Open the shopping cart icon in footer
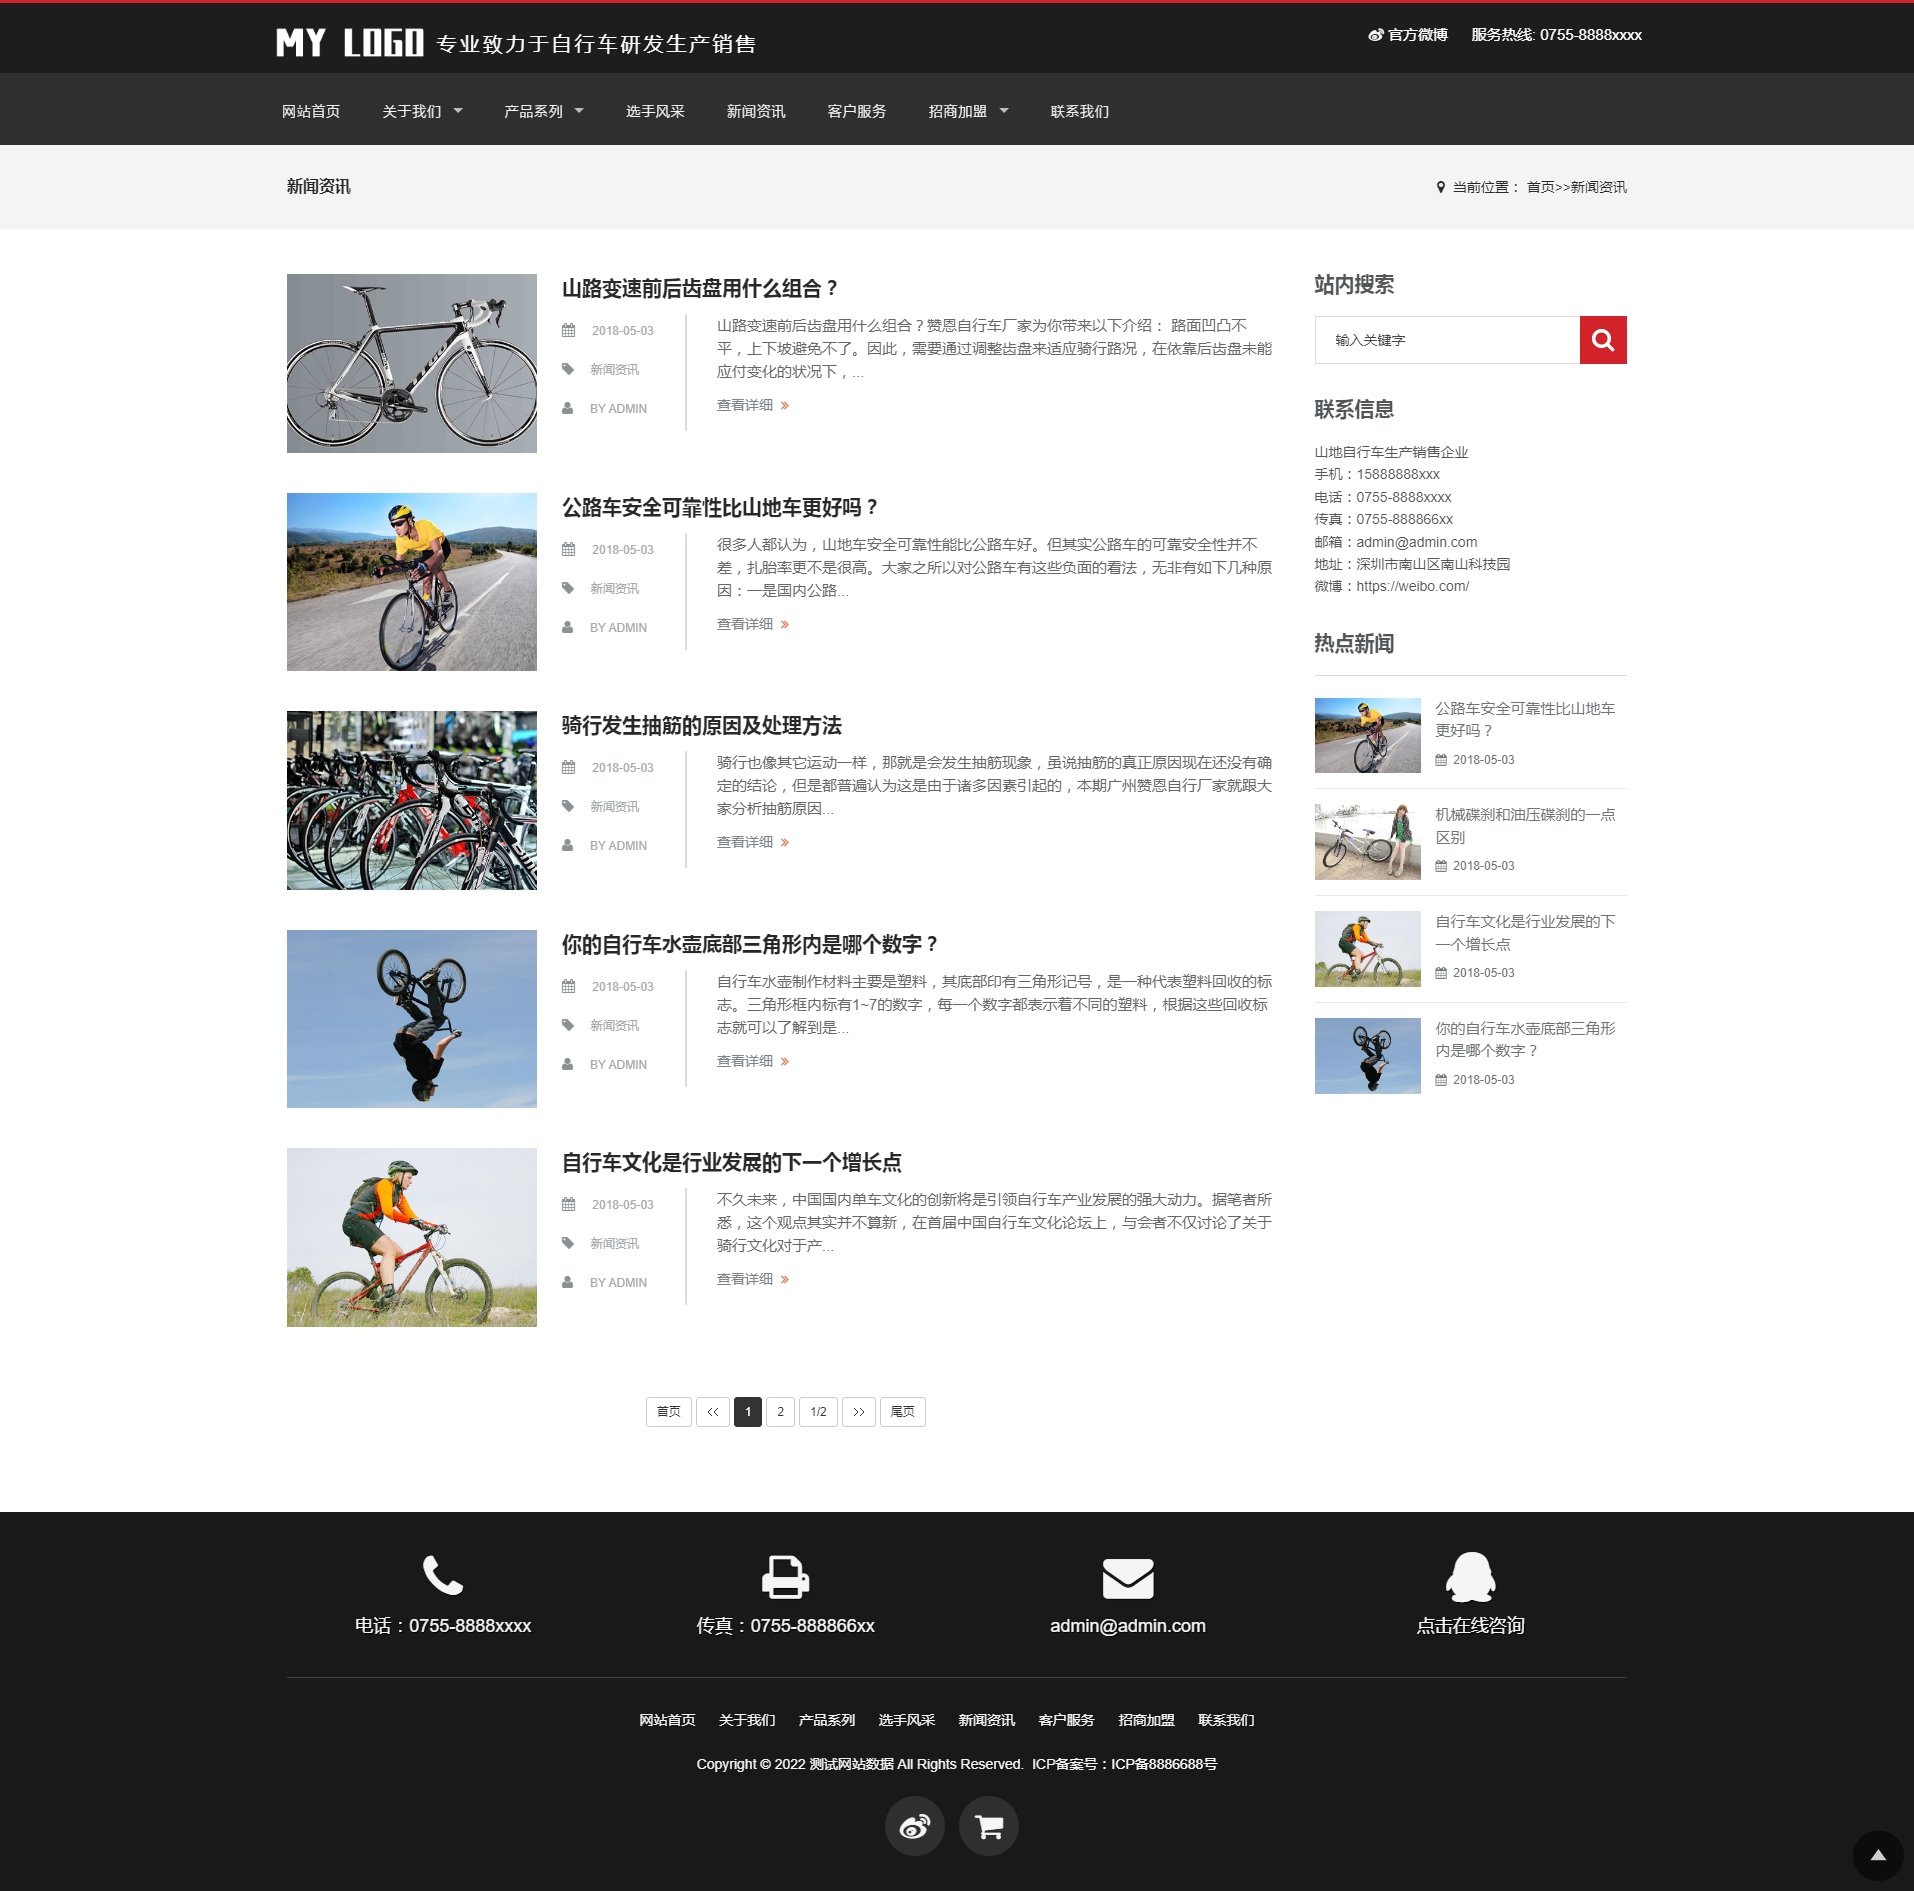Viewport: 1914px width, 1891px height. pyautogui.click(x=988, y=1826)
